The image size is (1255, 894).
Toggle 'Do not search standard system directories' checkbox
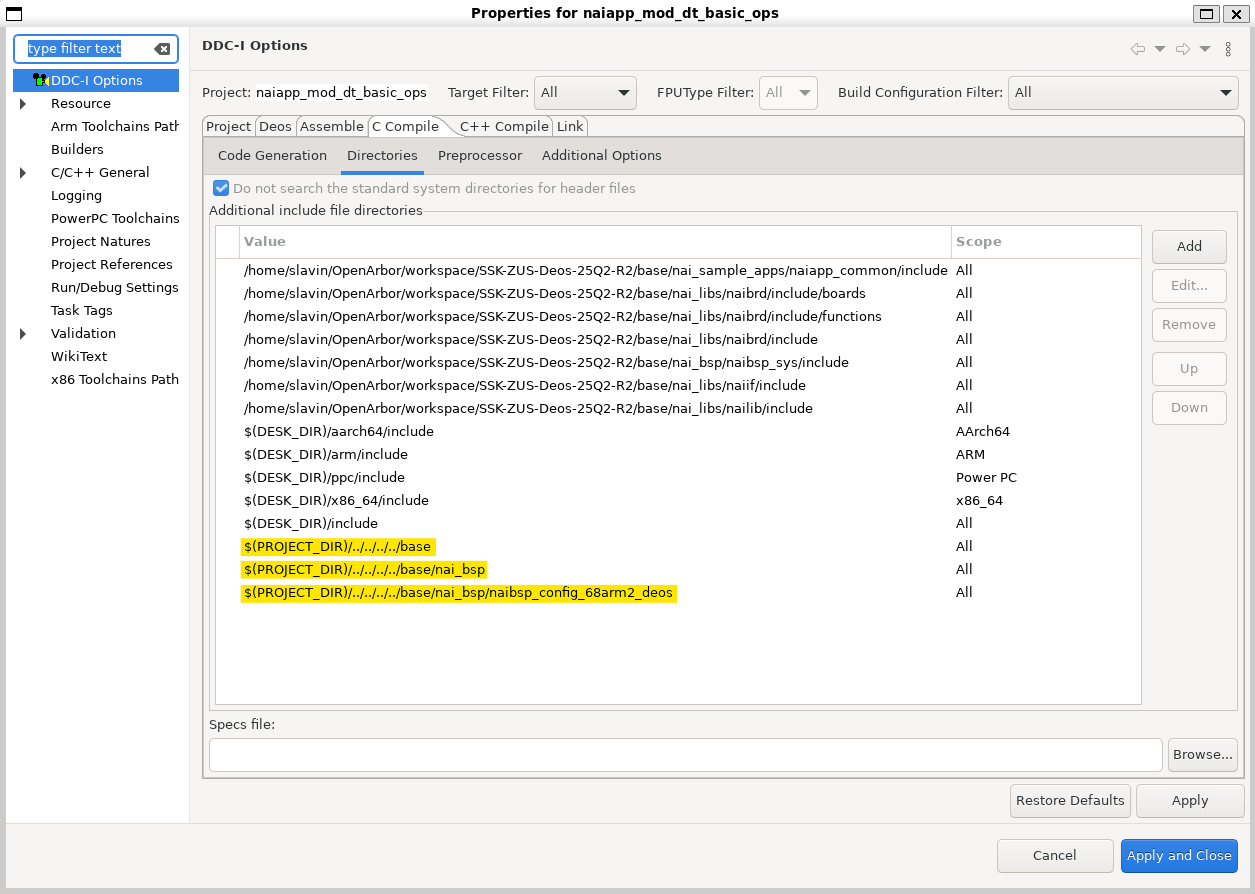tap(221, 188)
